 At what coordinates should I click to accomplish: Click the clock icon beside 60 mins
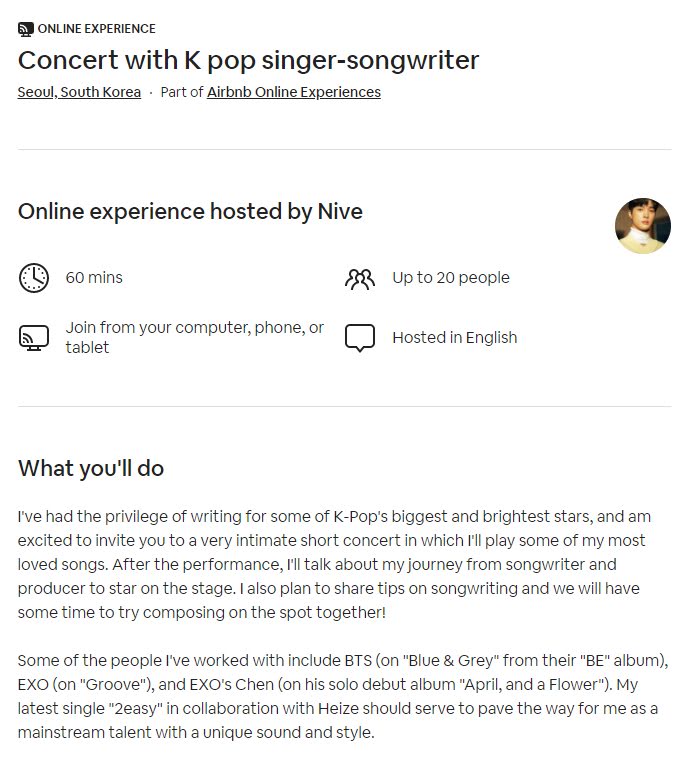point(34,278)
